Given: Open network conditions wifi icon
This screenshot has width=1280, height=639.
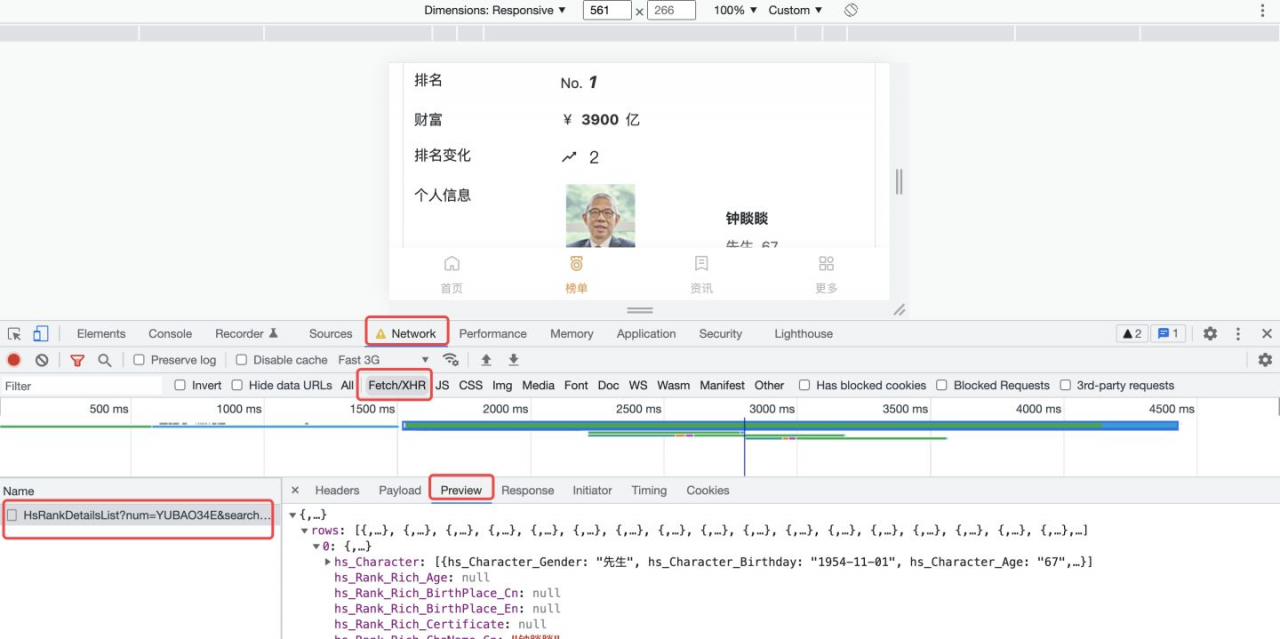Looking at the screenshot, I should click(x=451, y=360).
